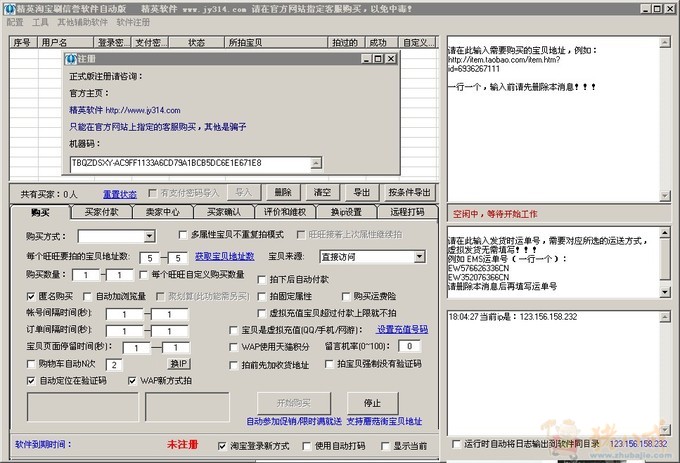Uncheck WAP新方式拍 checkbox
The image size is (680, 463).
[132, 381]
